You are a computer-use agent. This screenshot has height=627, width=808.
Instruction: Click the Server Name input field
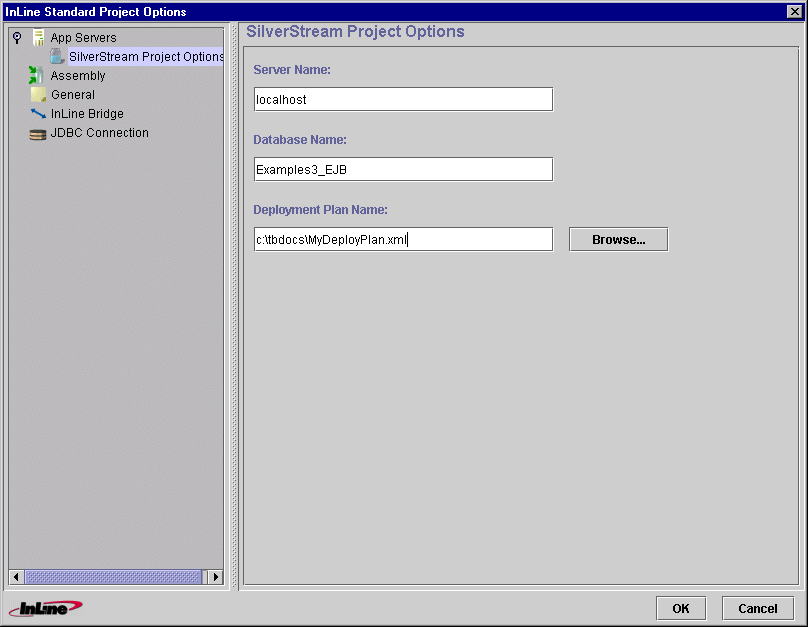403,99
